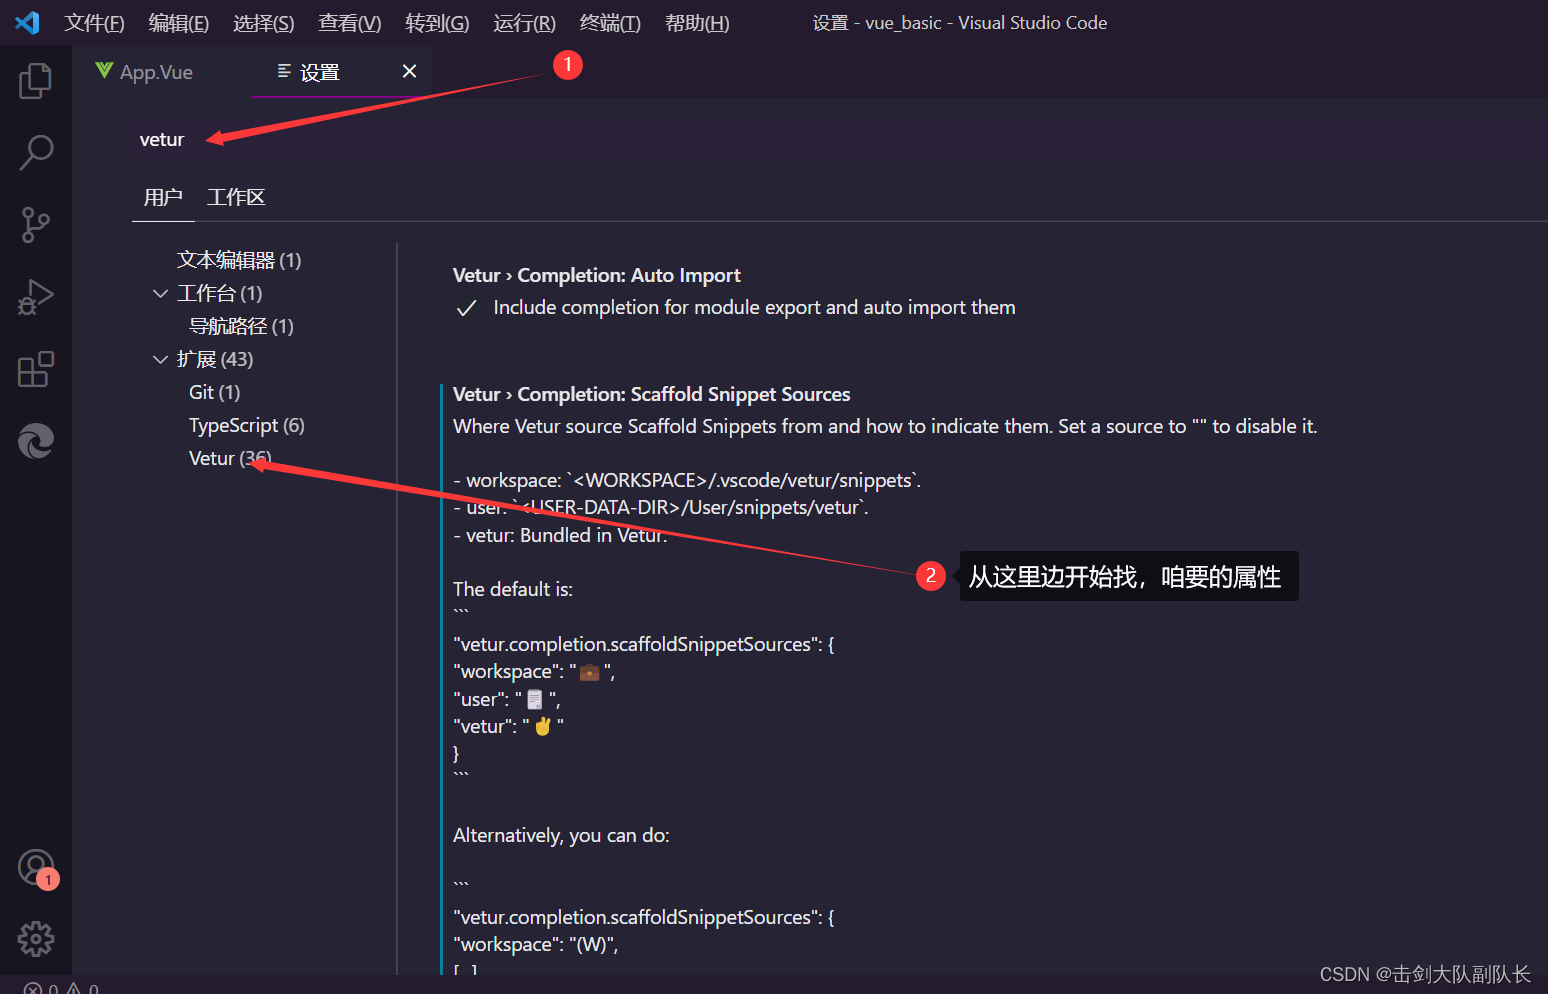The width and height of the screenshot is (1548, 994).
Task: Click the settings search box containing vetur
Action: coord(838,140)
